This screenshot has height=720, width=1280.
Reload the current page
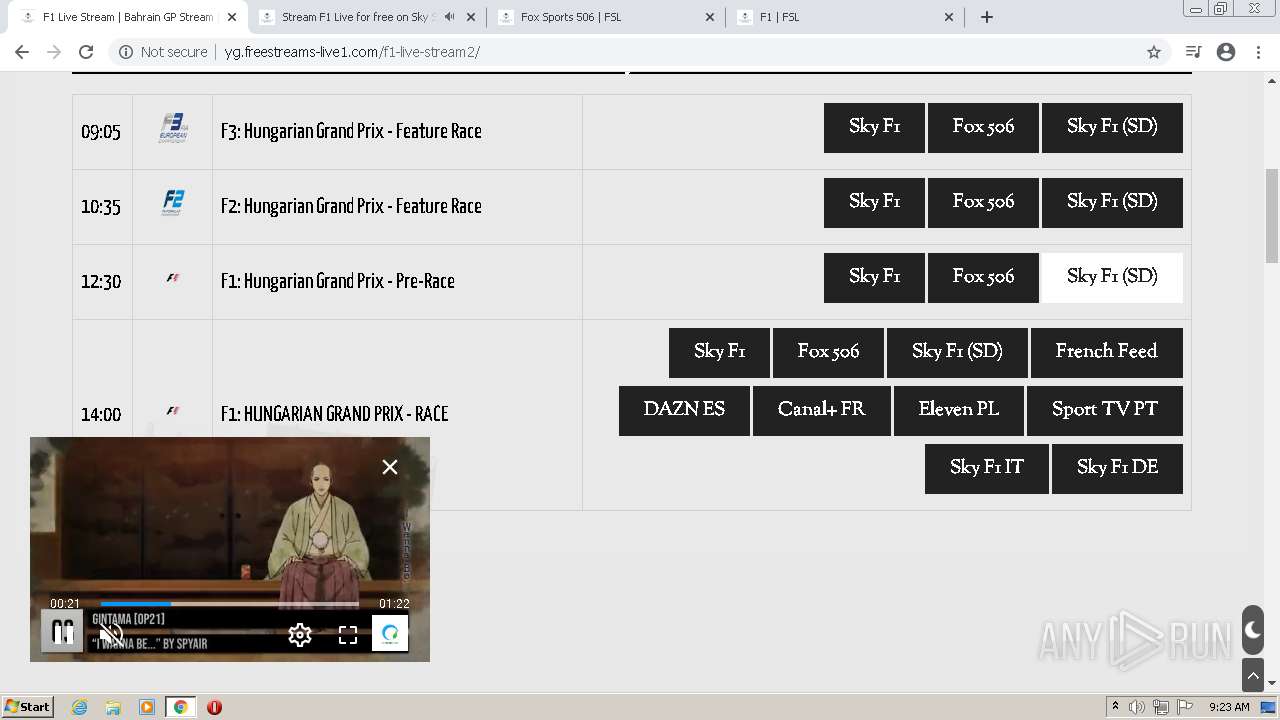point(86,52)
